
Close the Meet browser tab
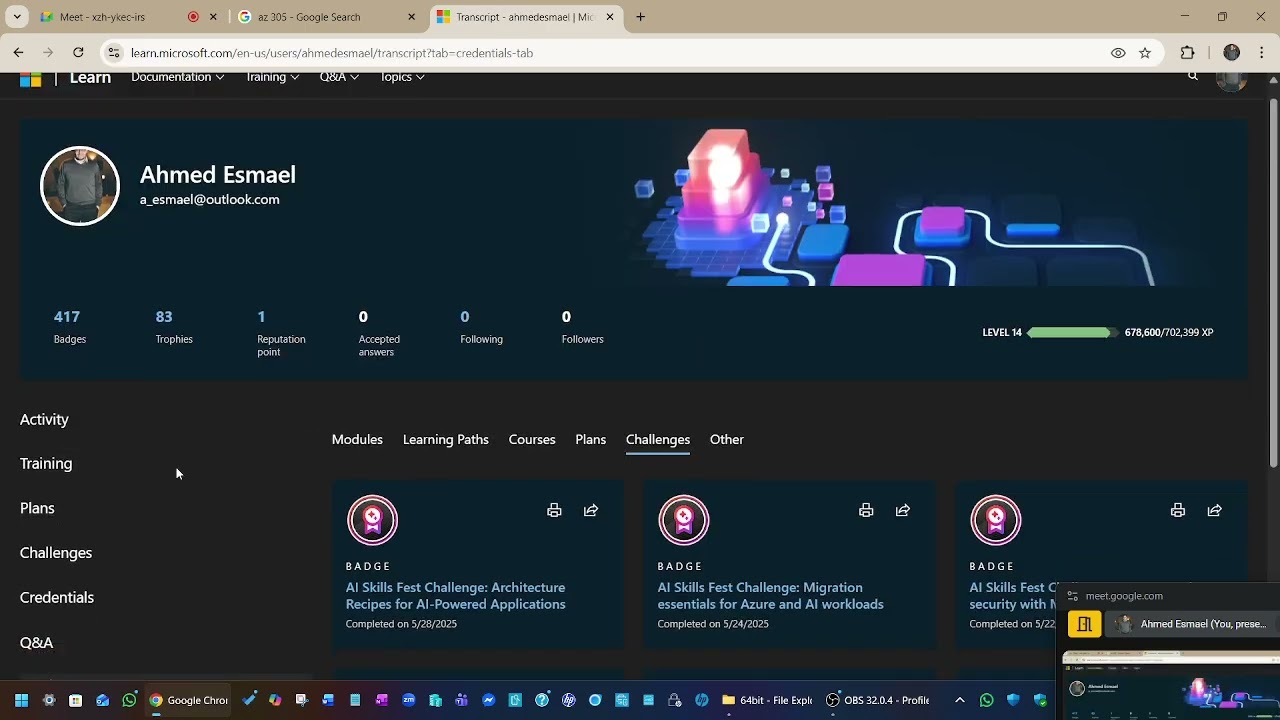click(213, 17)
